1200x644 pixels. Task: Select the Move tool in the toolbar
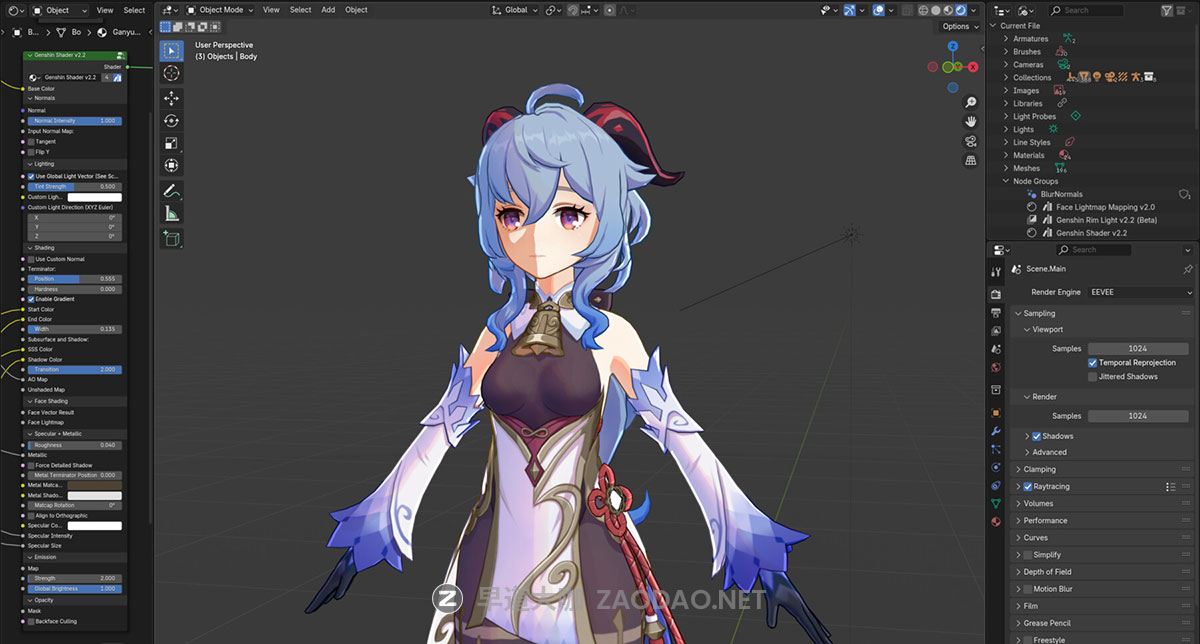click(171, 97)
